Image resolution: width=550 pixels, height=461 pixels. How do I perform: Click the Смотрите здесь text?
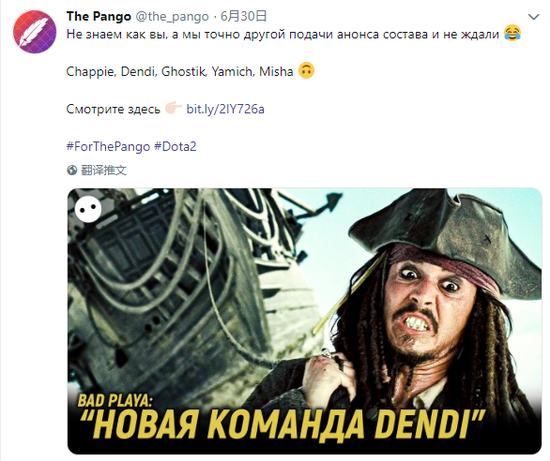click(x=113, y=109)
